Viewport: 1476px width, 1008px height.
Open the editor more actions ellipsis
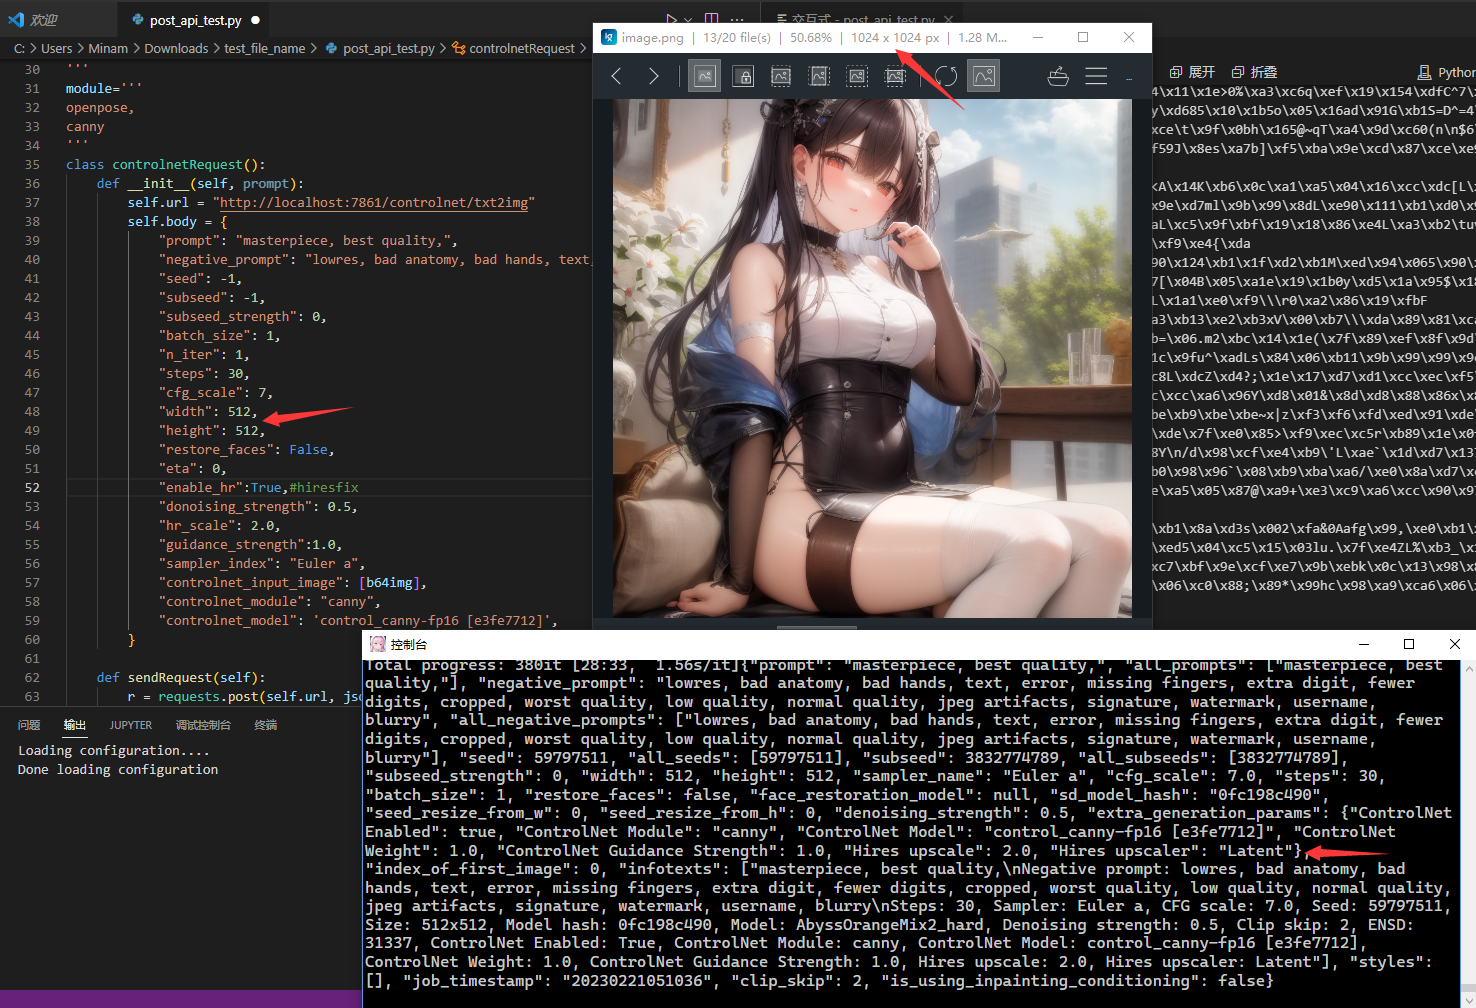[737, 19]
